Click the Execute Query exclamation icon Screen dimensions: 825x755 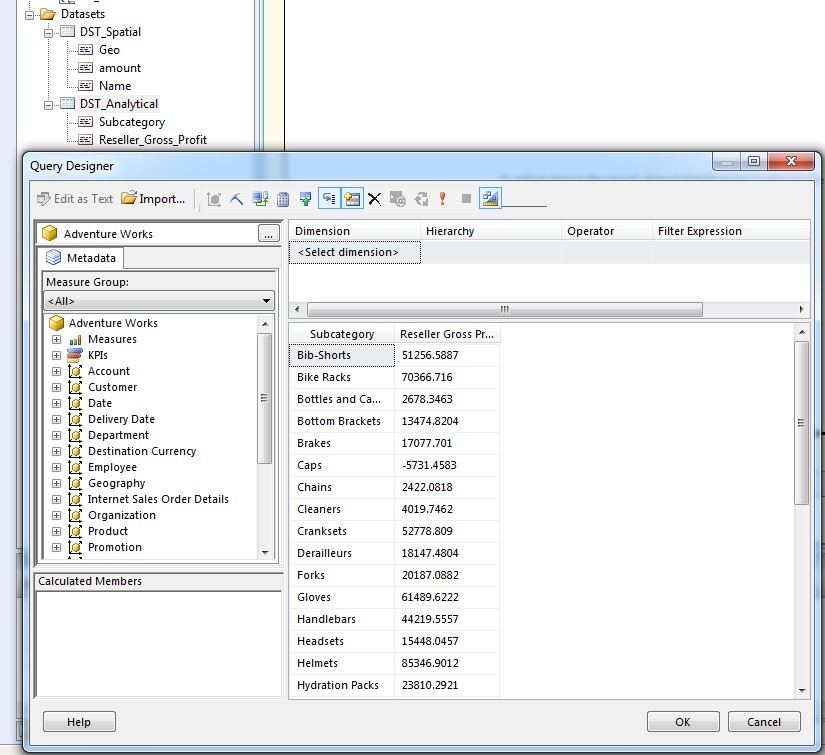pyautogui.click(x=443, y=199)
